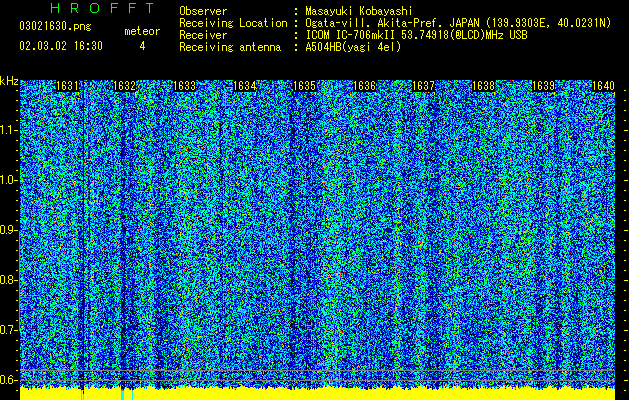Viewport: 629px width, 400px height.
Task: Click the 1633 time marker
Action: (x=185, y=86)
